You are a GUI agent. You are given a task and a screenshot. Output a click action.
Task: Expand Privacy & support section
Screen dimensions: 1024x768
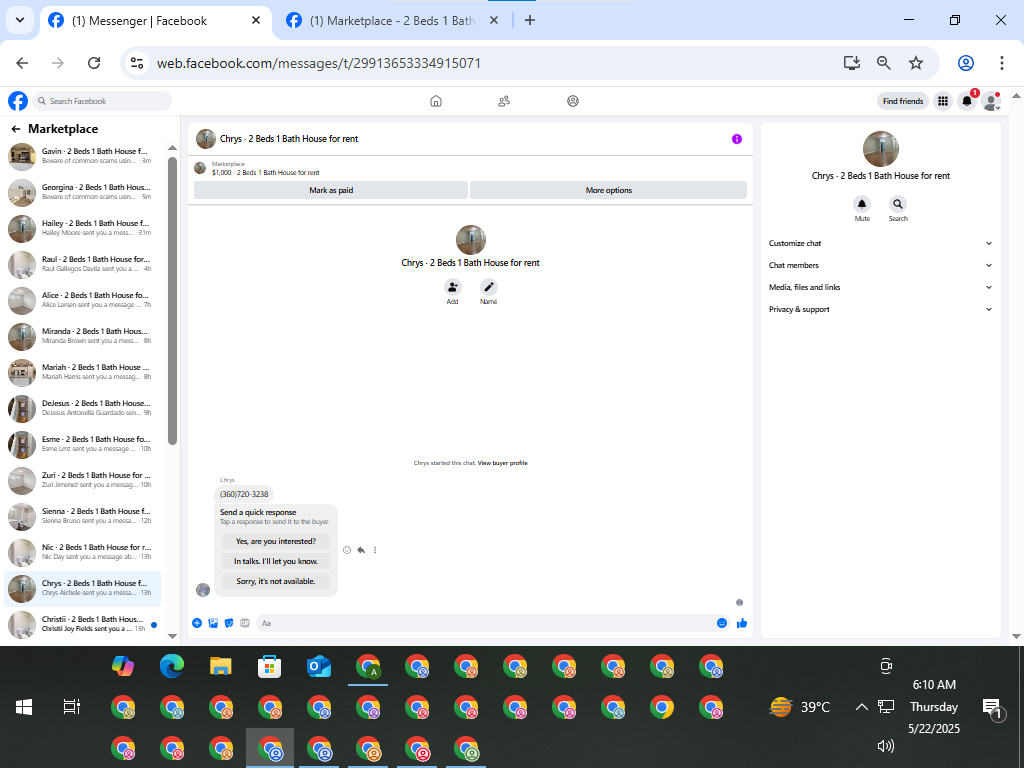pos(880,310)
